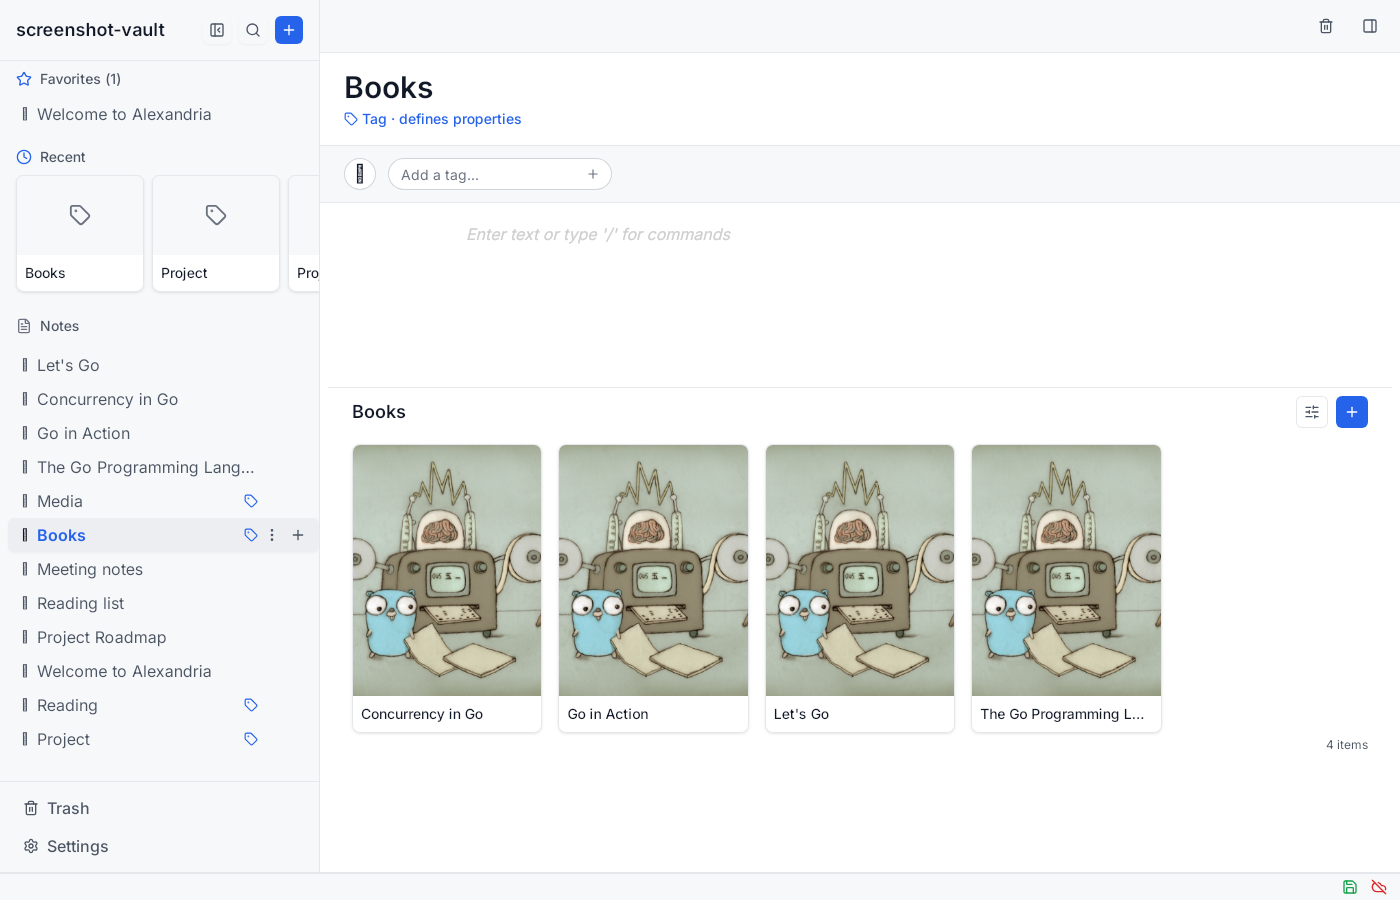
Task: Click the red cloud sync-off icon
Action: 1379,887
